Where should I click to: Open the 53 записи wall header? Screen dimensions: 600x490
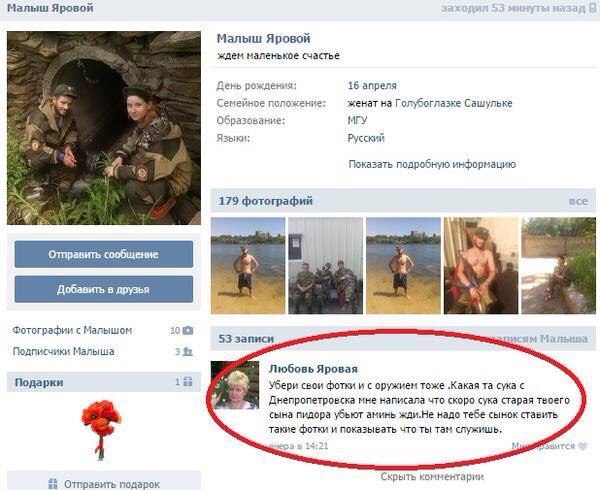[246, 339]
